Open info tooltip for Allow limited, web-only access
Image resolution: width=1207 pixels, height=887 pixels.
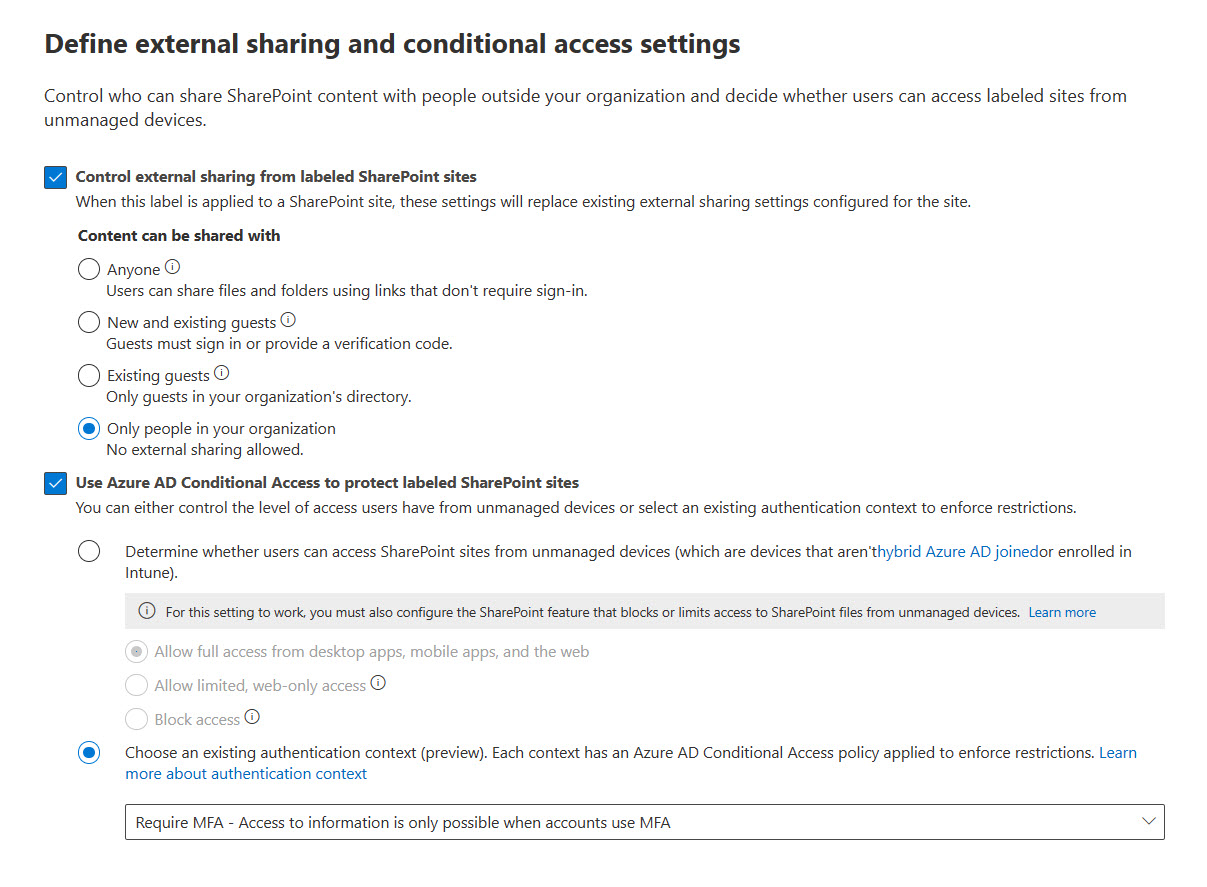pyautogui.click(x=378, y=683)
